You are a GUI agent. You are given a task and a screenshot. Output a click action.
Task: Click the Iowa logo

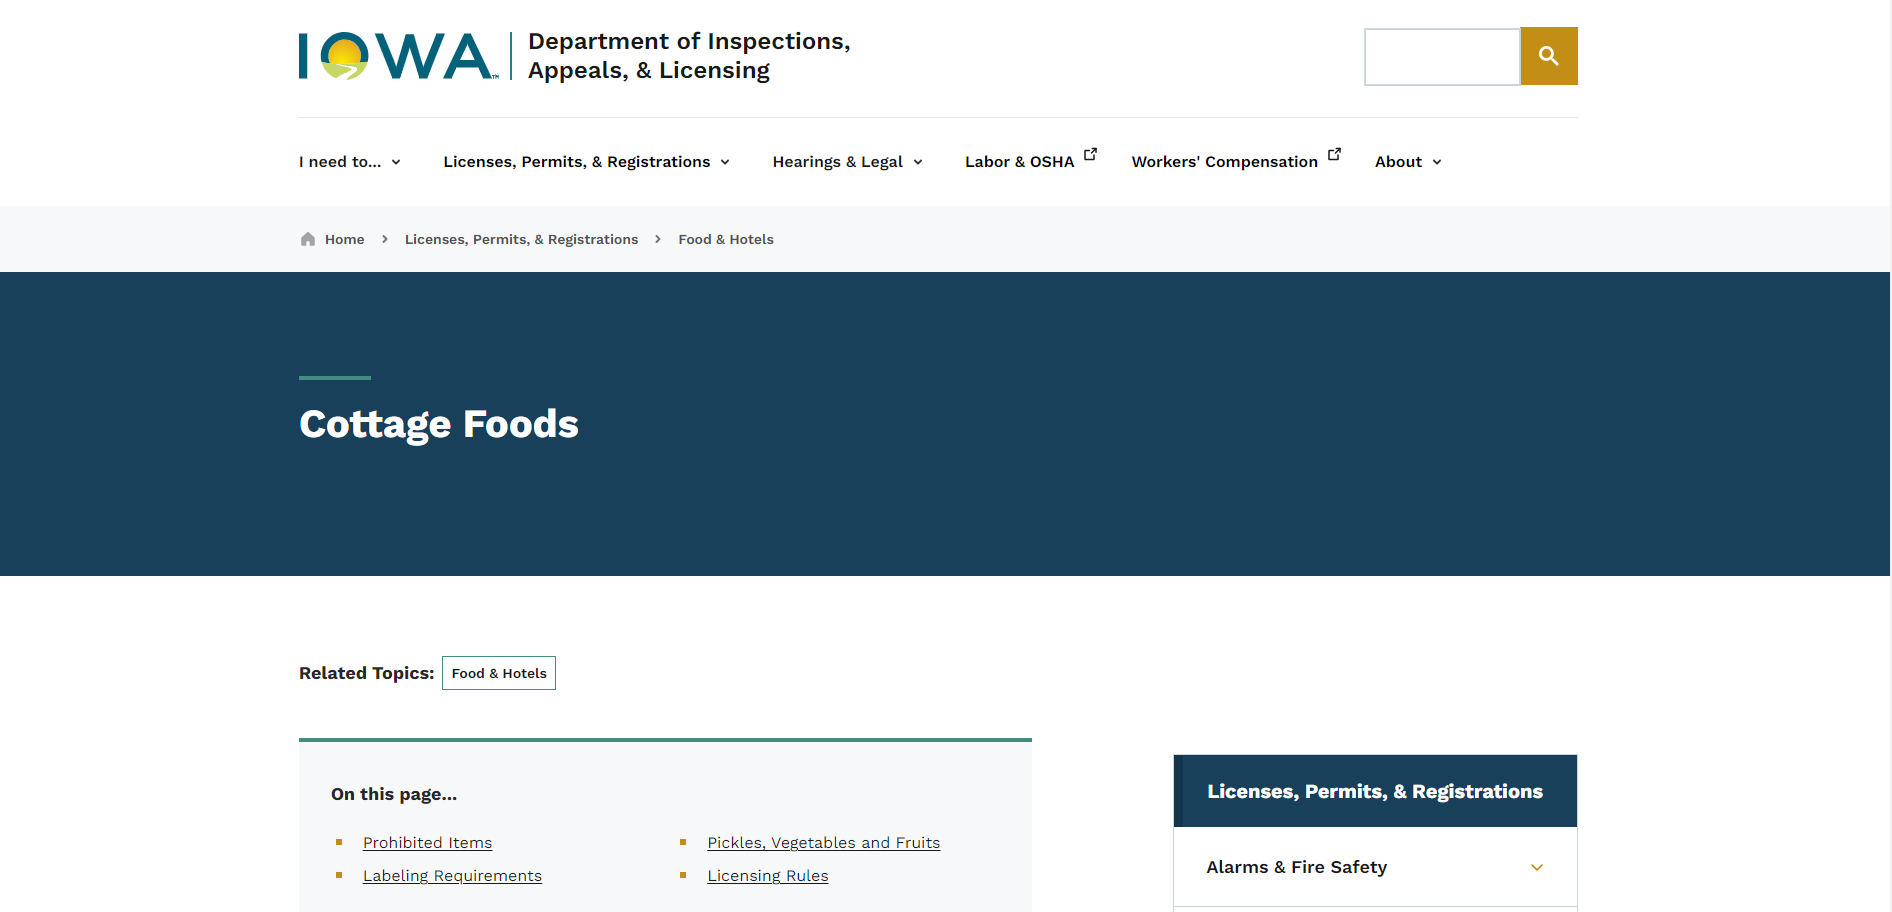[398, 56]
